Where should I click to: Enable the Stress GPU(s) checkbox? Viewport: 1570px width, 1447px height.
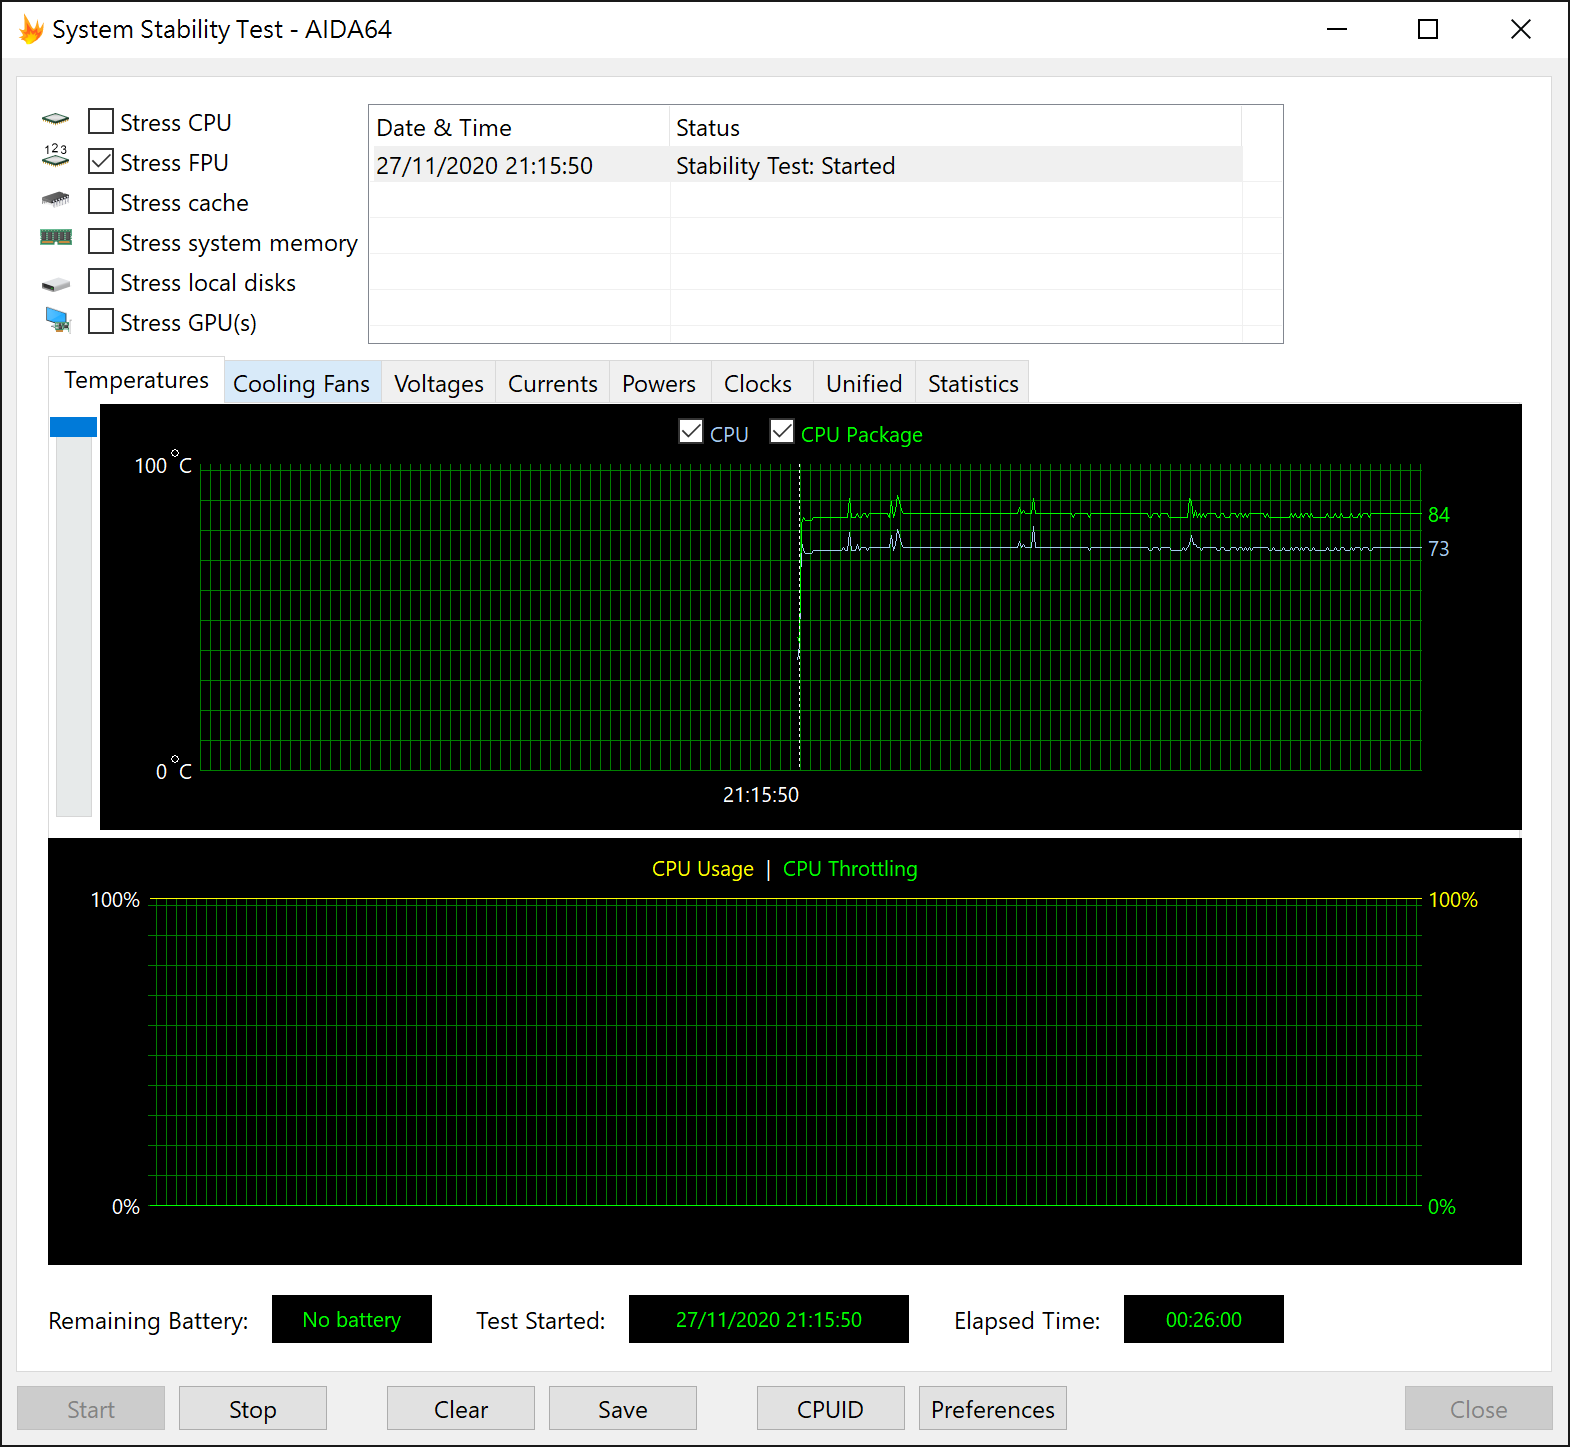tap(101, 321)
